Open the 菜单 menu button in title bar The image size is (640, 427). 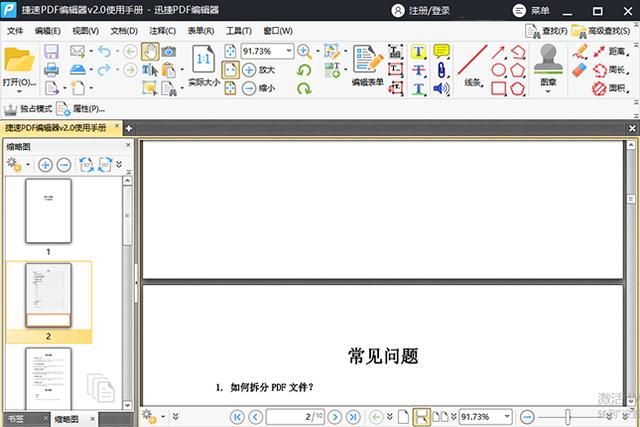[x=531, y=11]
